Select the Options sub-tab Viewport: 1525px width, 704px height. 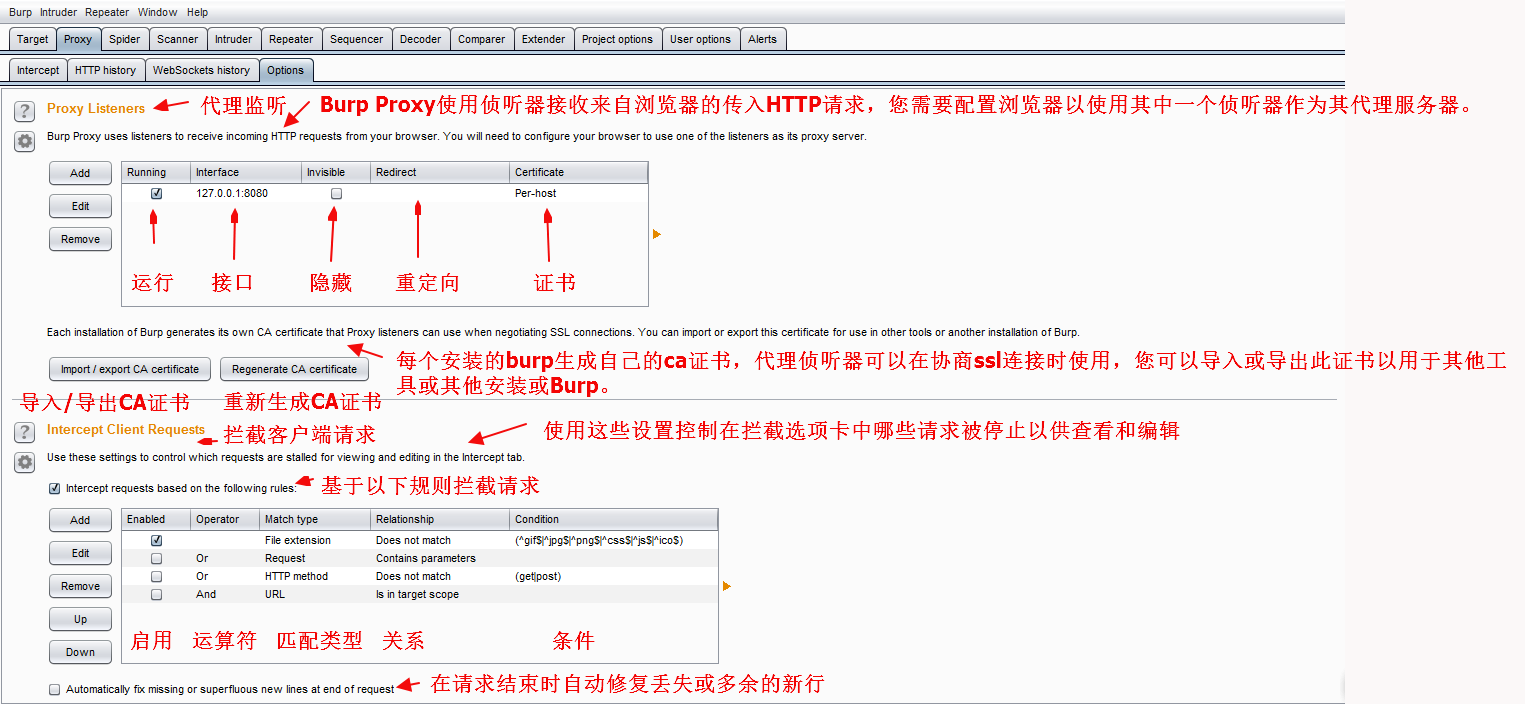[x=285, y=70]
